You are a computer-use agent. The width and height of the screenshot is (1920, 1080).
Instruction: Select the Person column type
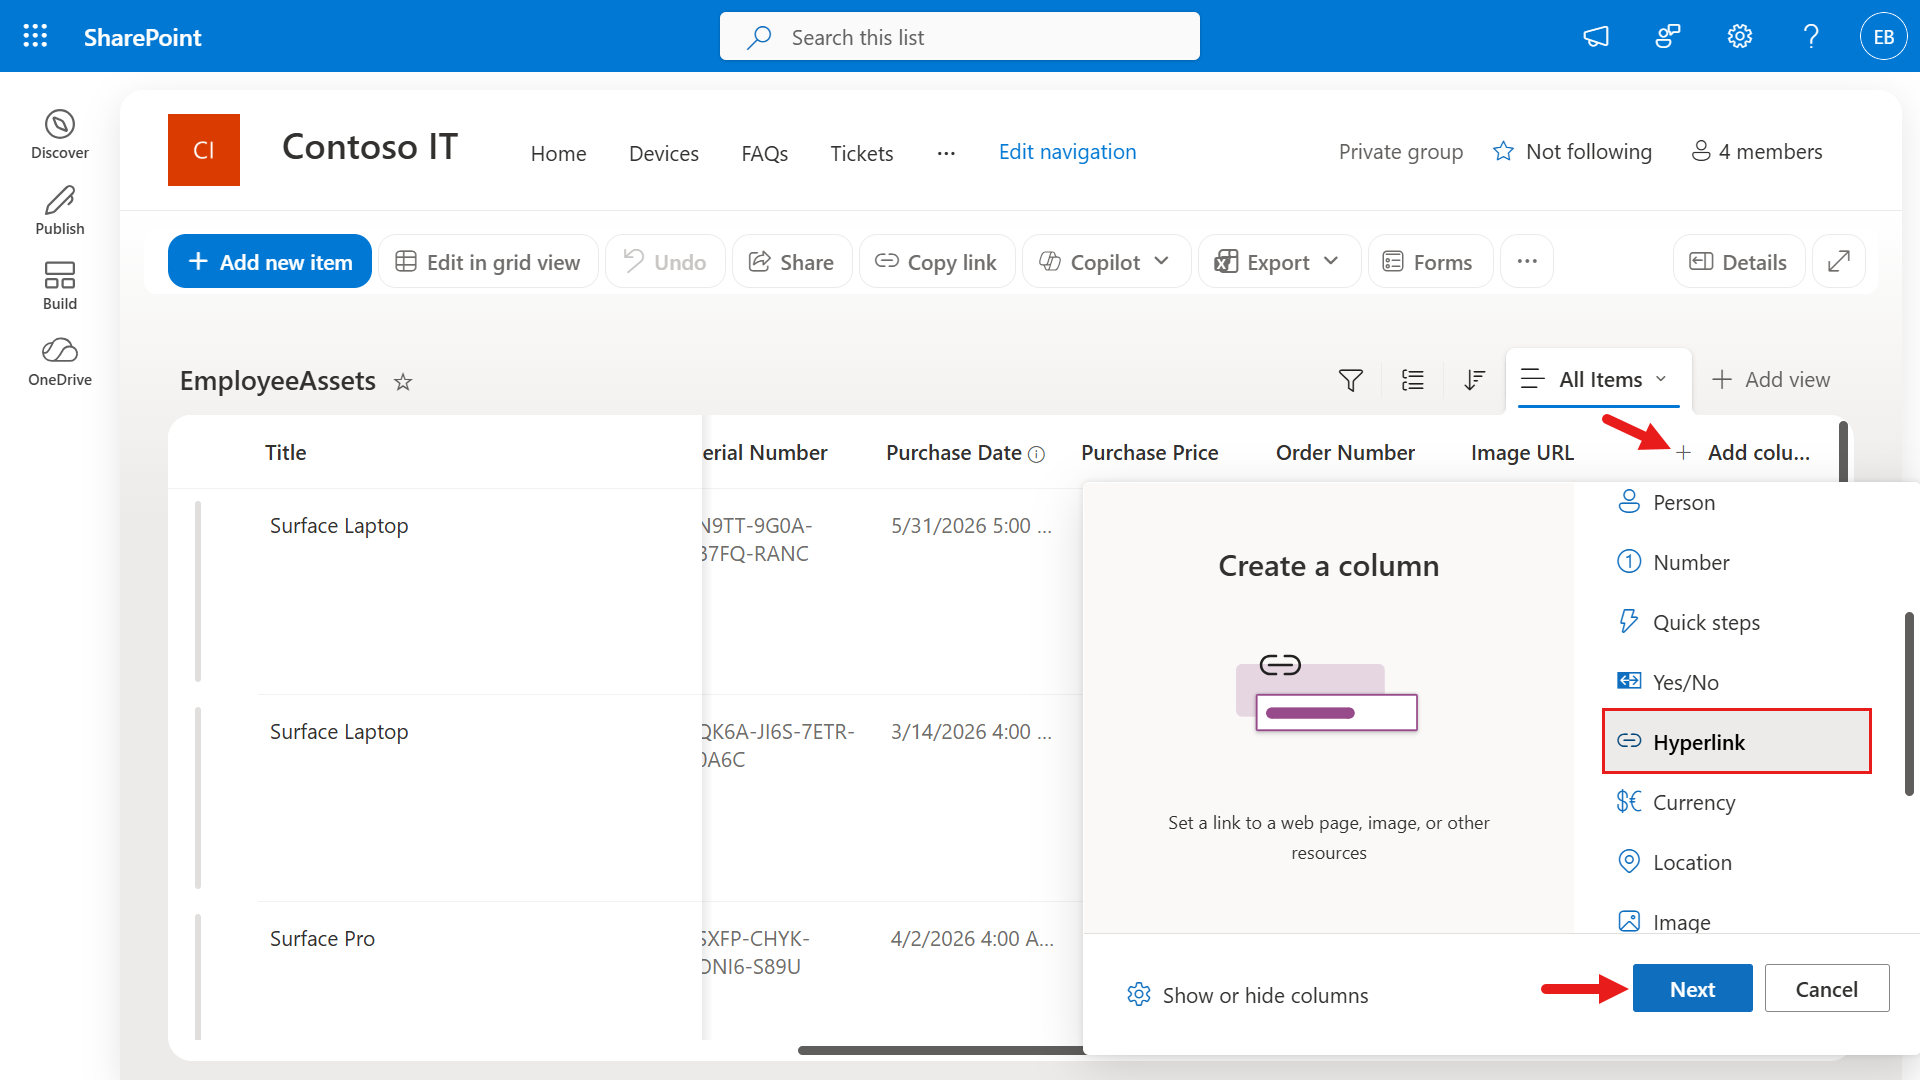(x=1737, y=503)
